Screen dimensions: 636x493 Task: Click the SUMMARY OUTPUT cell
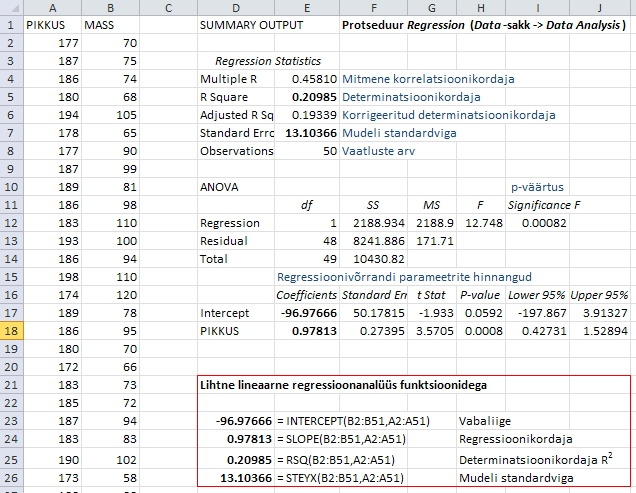(x=240, y=24)
